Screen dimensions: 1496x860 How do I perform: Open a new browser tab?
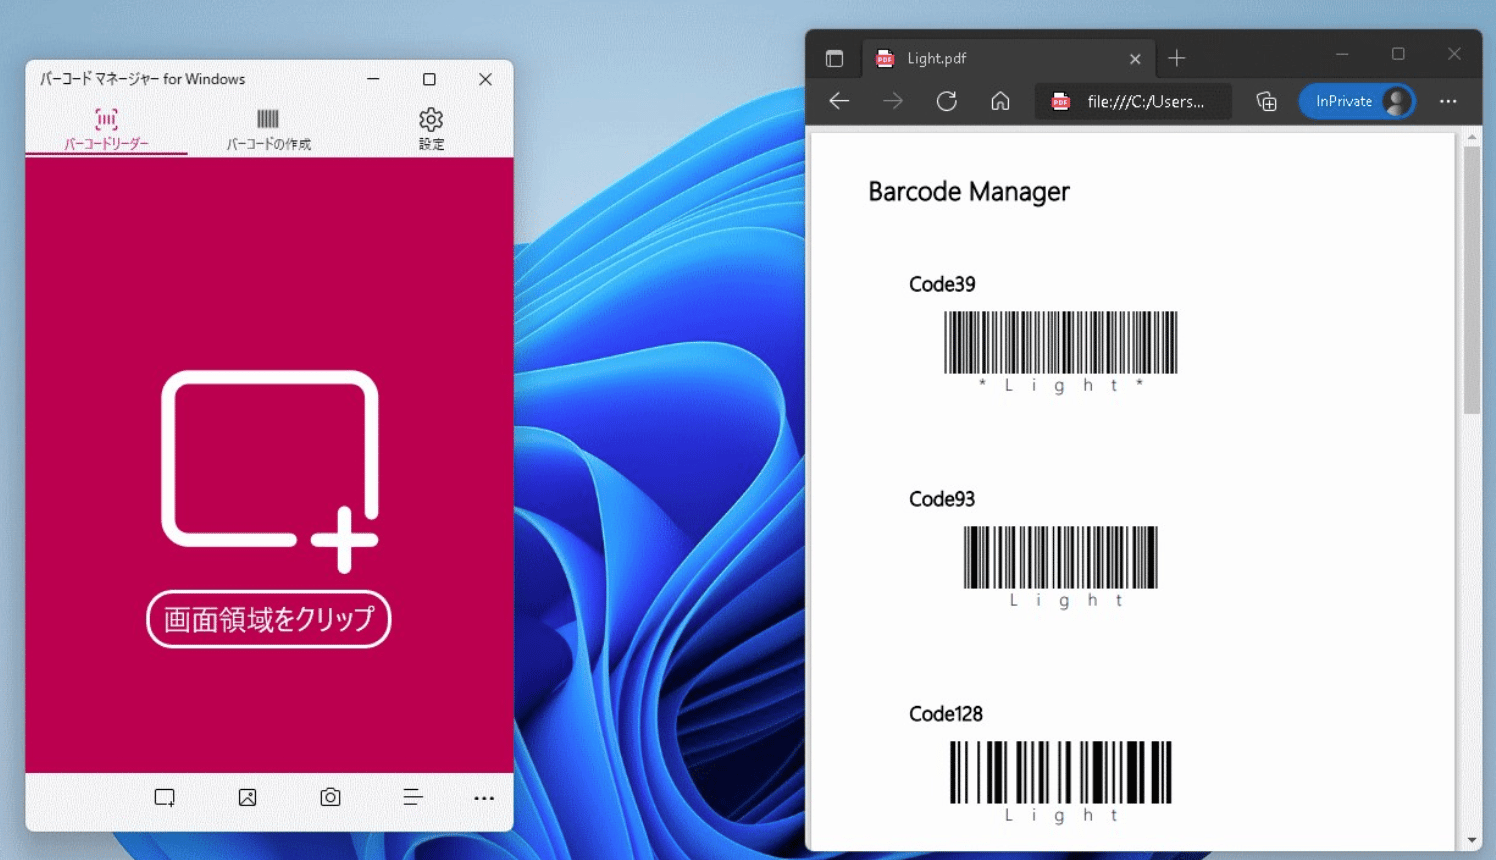(1177, 59)
